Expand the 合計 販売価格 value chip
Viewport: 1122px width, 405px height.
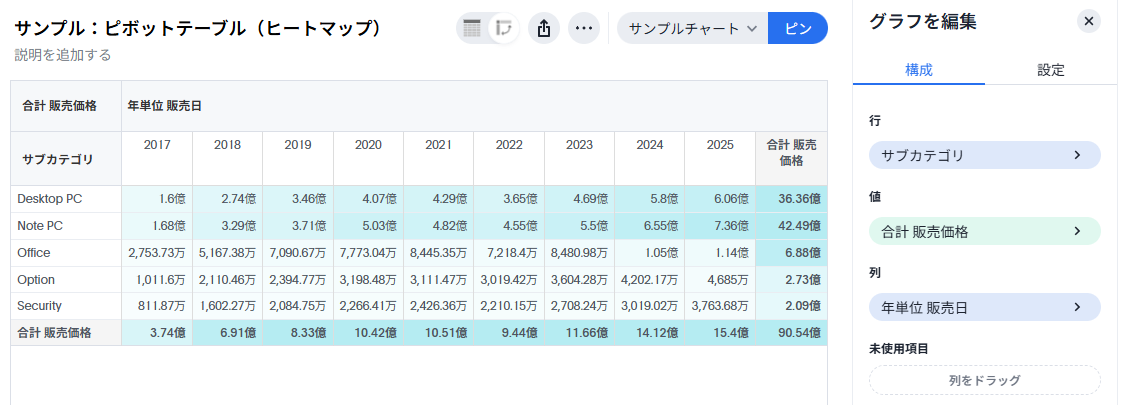984,231
